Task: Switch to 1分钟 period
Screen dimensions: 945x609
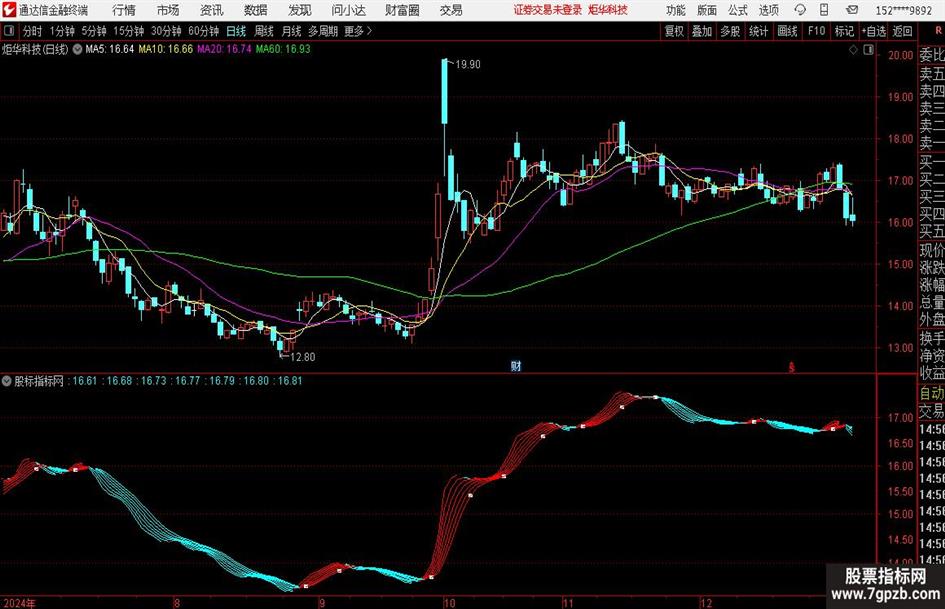Action: (62, 31)
